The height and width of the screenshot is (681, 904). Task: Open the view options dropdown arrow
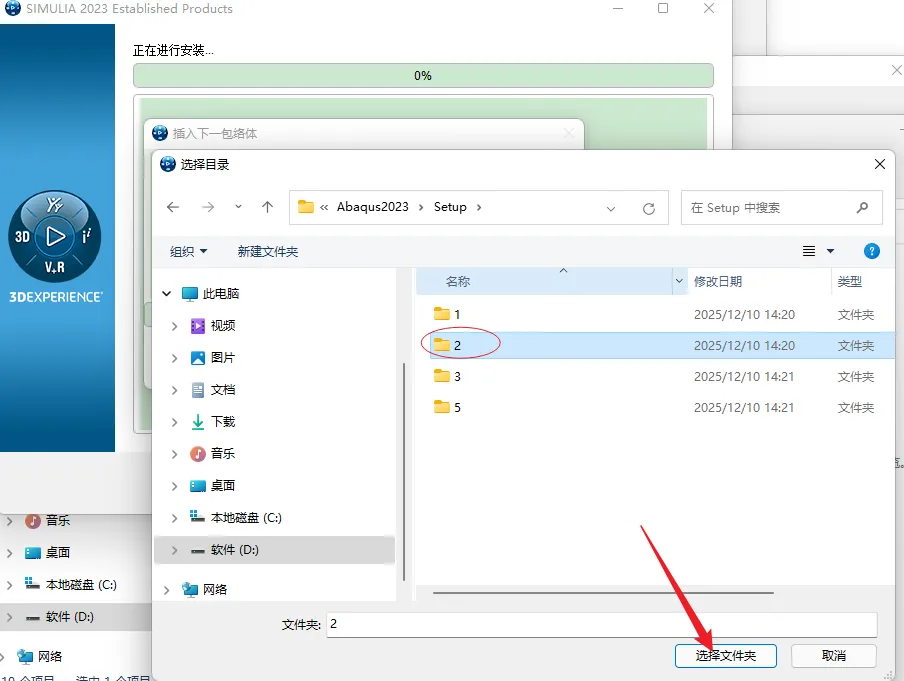point(830,251)
